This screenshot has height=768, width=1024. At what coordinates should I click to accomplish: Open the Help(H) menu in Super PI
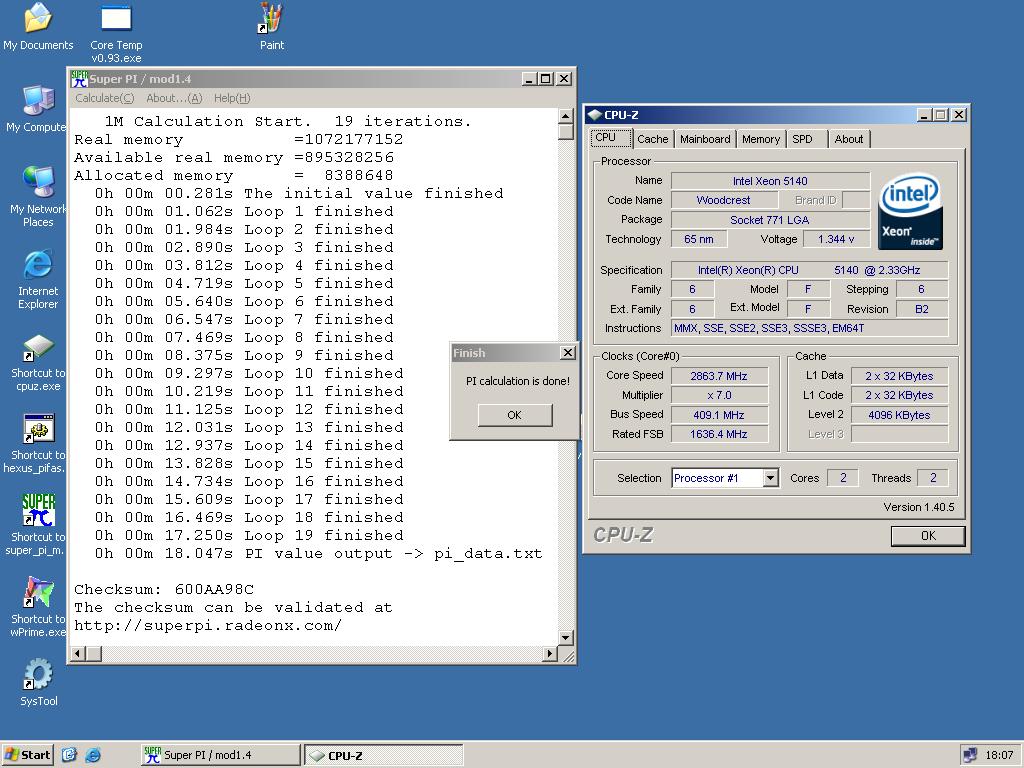(232, 98)
